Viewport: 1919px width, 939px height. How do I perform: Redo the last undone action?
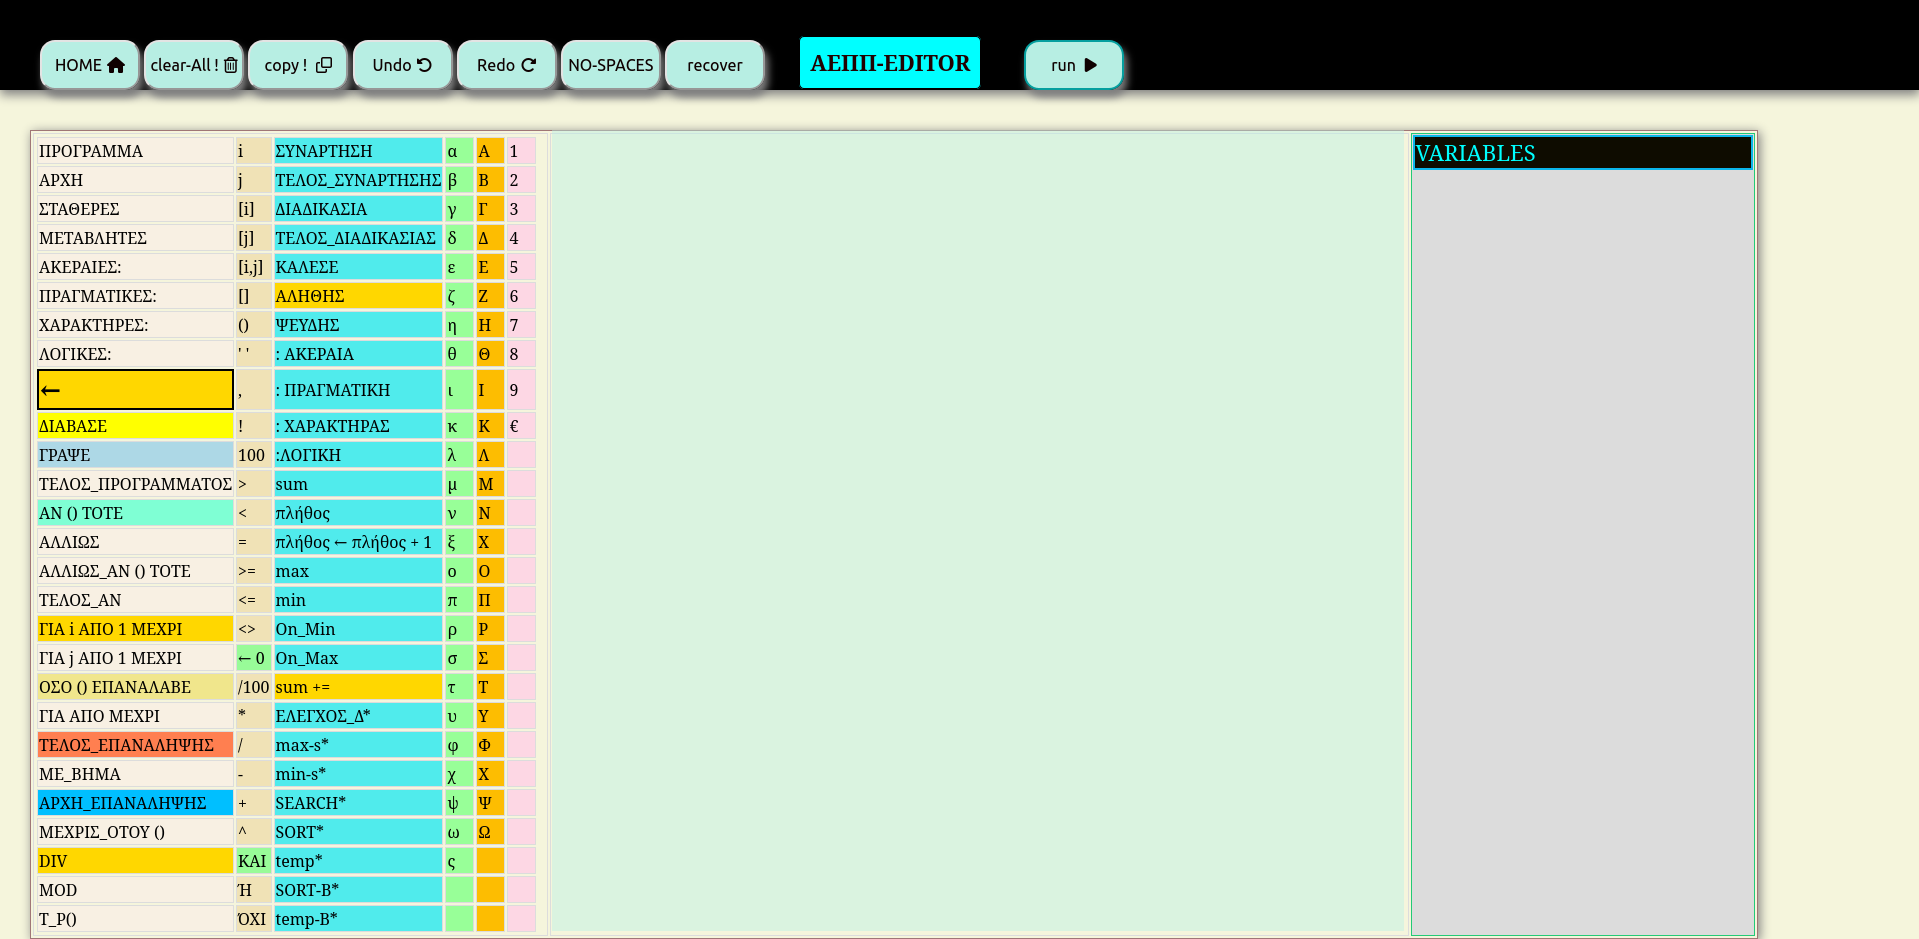pyautogui.click(x=506, y=65)
